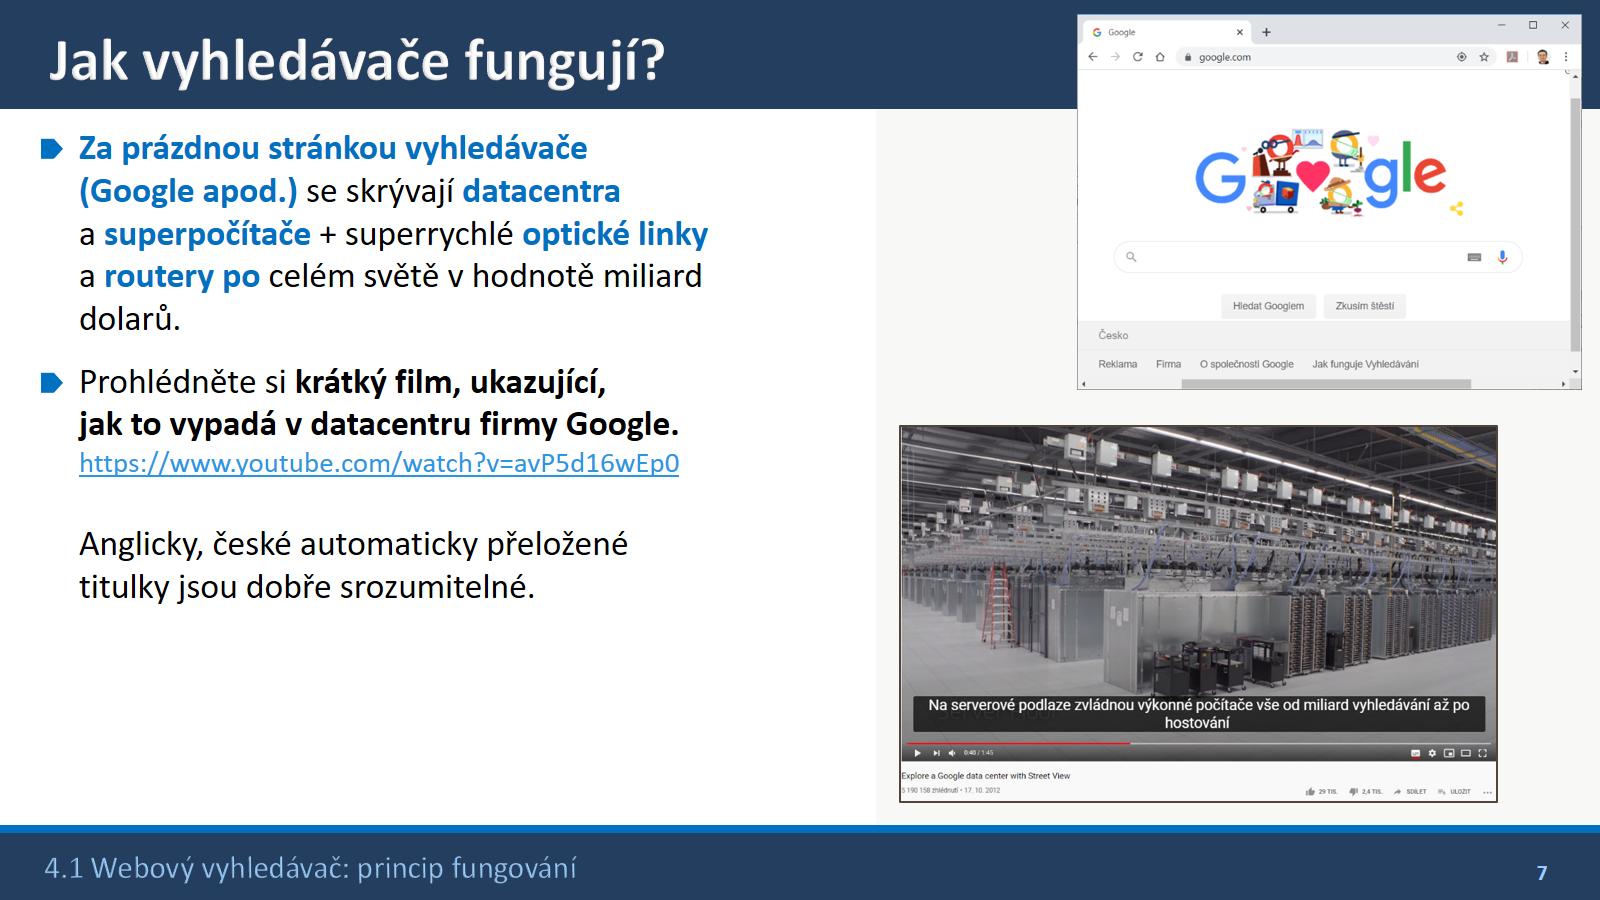
Task: Open the on-screen keyboard in search box
Action: tap(1474, 257)
